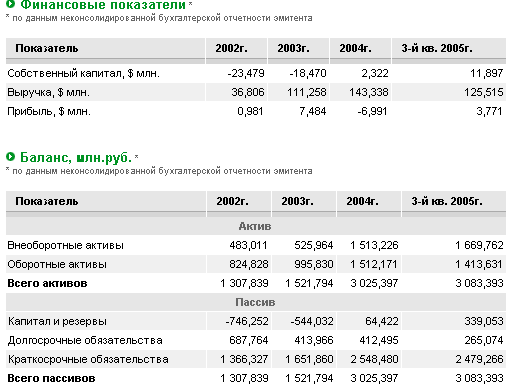Screen dimensions: 512x390
Task: Click the Пассив section header
Action: coord(255,302)
